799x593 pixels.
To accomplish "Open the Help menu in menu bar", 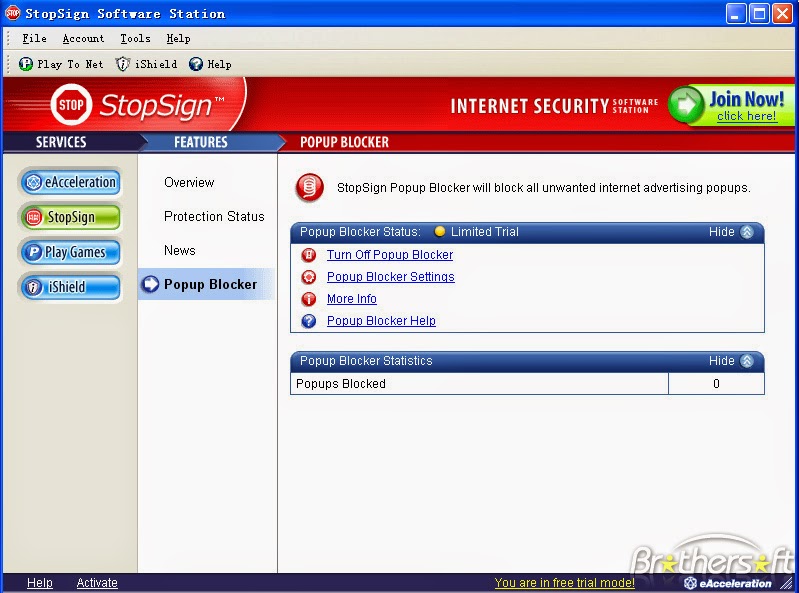I will (178, 38).
